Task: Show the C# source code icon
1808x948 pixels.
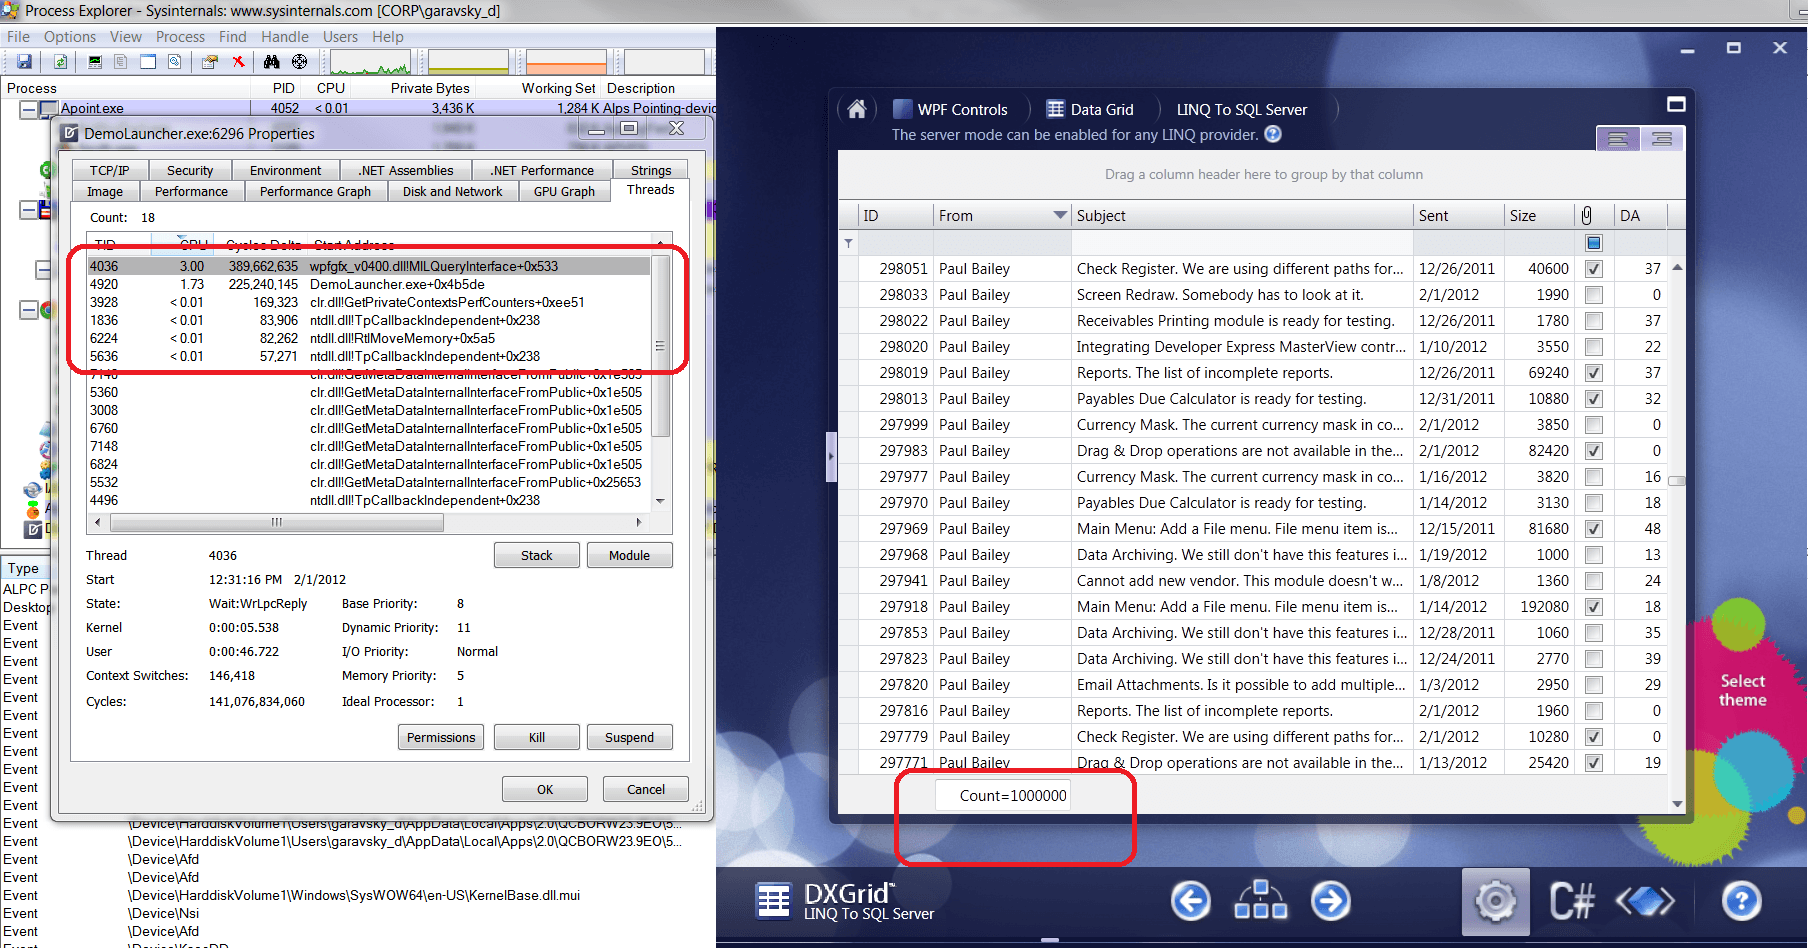Action: [1572, 901]
